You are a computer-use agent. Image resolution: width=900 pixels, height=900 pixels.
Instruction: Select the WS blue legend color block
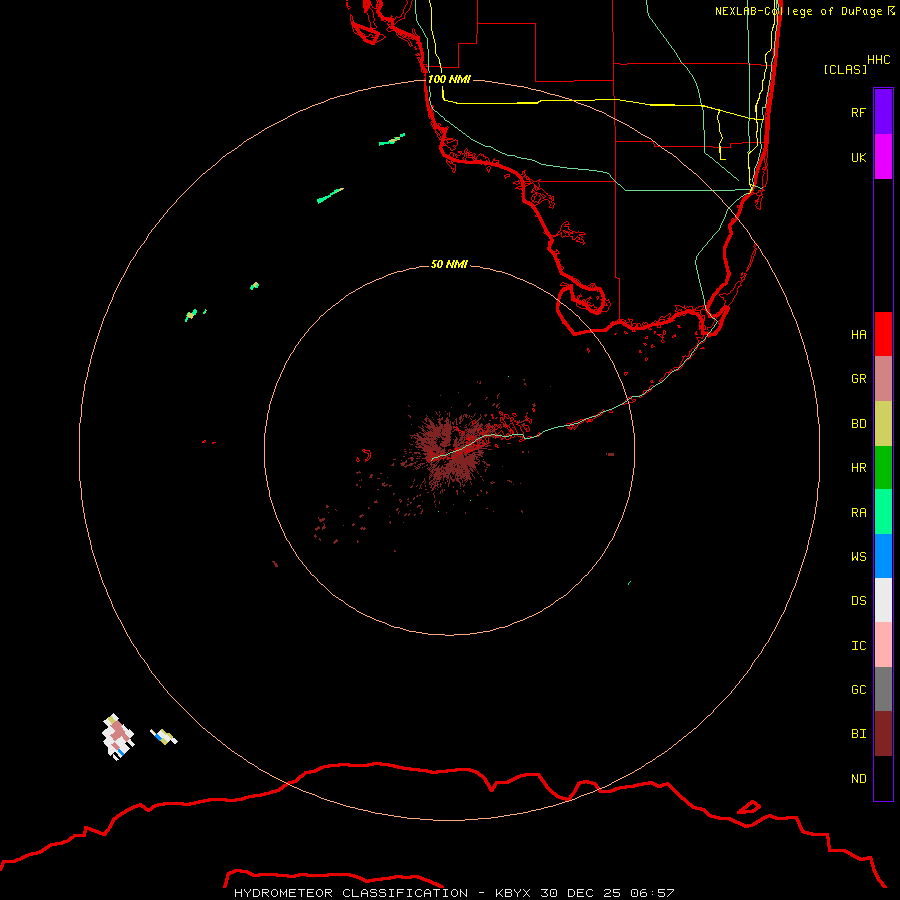883,556
